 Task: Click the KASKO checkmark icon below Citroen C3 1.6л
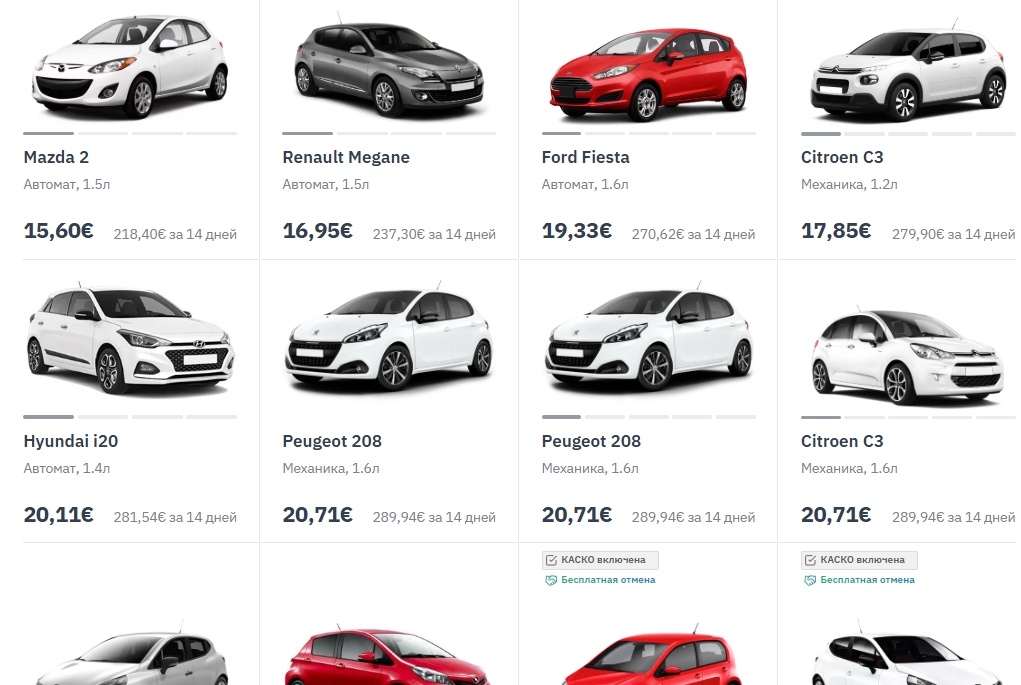pos(810,560)
